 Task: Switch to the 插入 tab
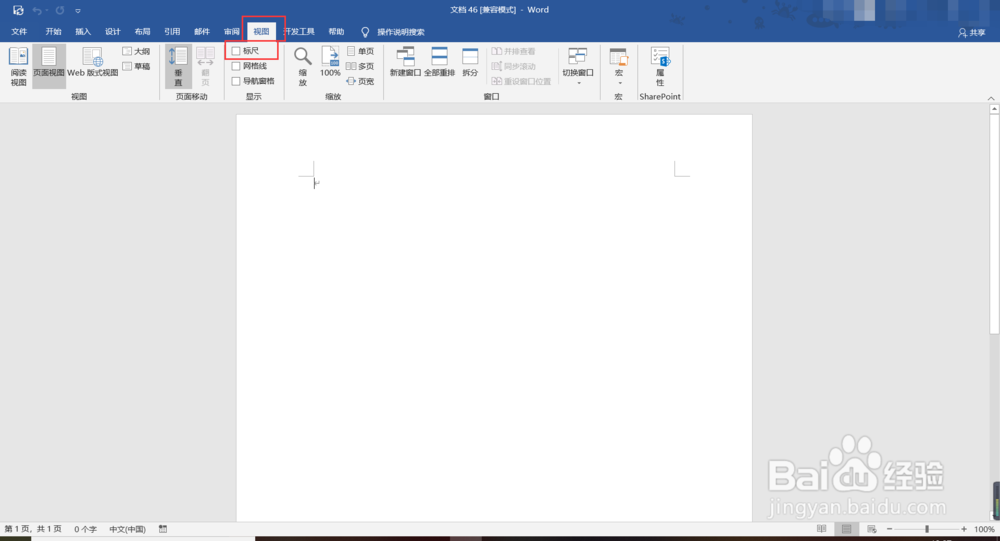point(83,31)
